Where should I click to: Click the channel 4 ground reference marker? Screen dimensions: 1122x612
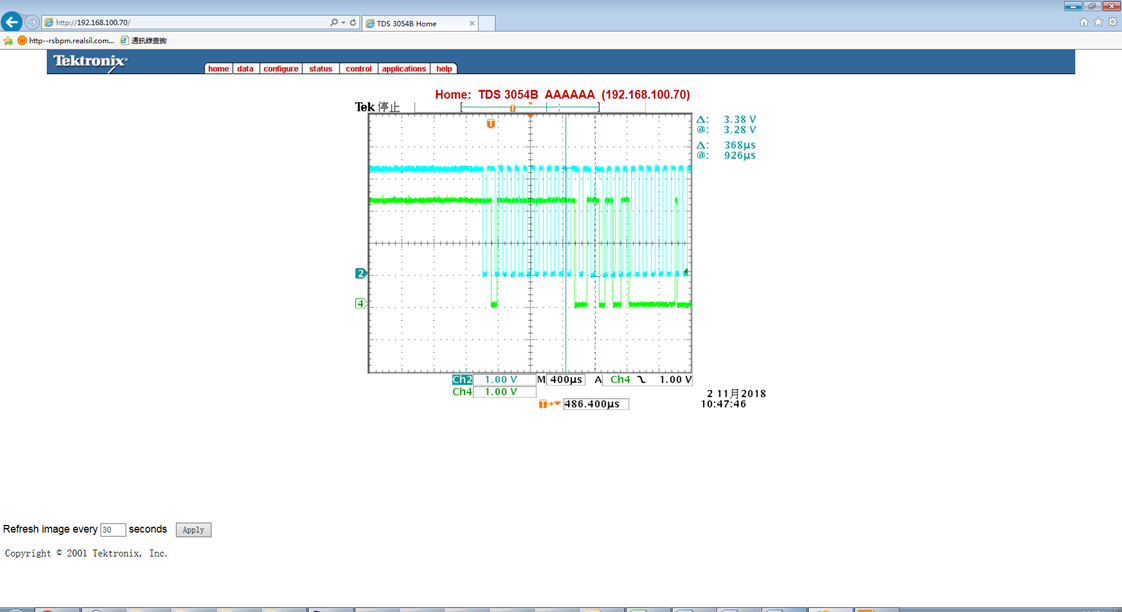click(361, 303)
